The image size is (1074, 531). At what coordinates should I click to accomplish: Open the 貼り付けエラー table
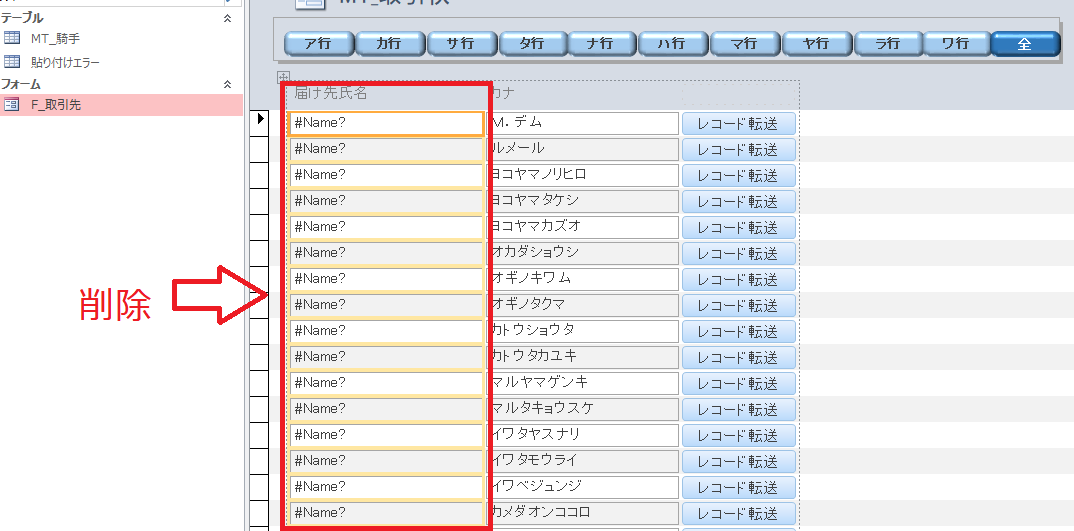pyautogui.click(x=65, y=62)
